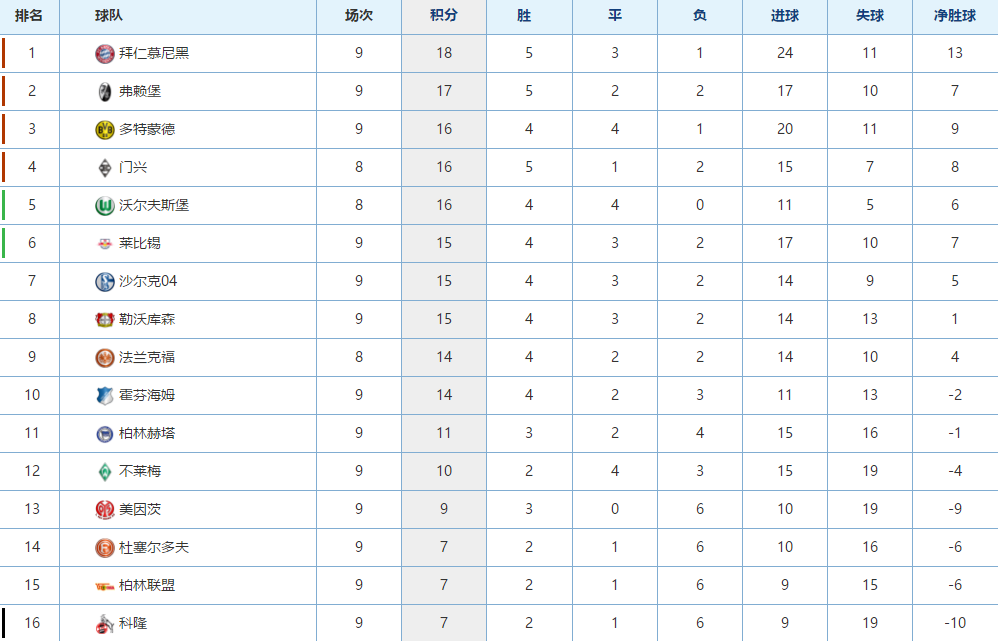Click the Freiburg club crest

[104, 92]
